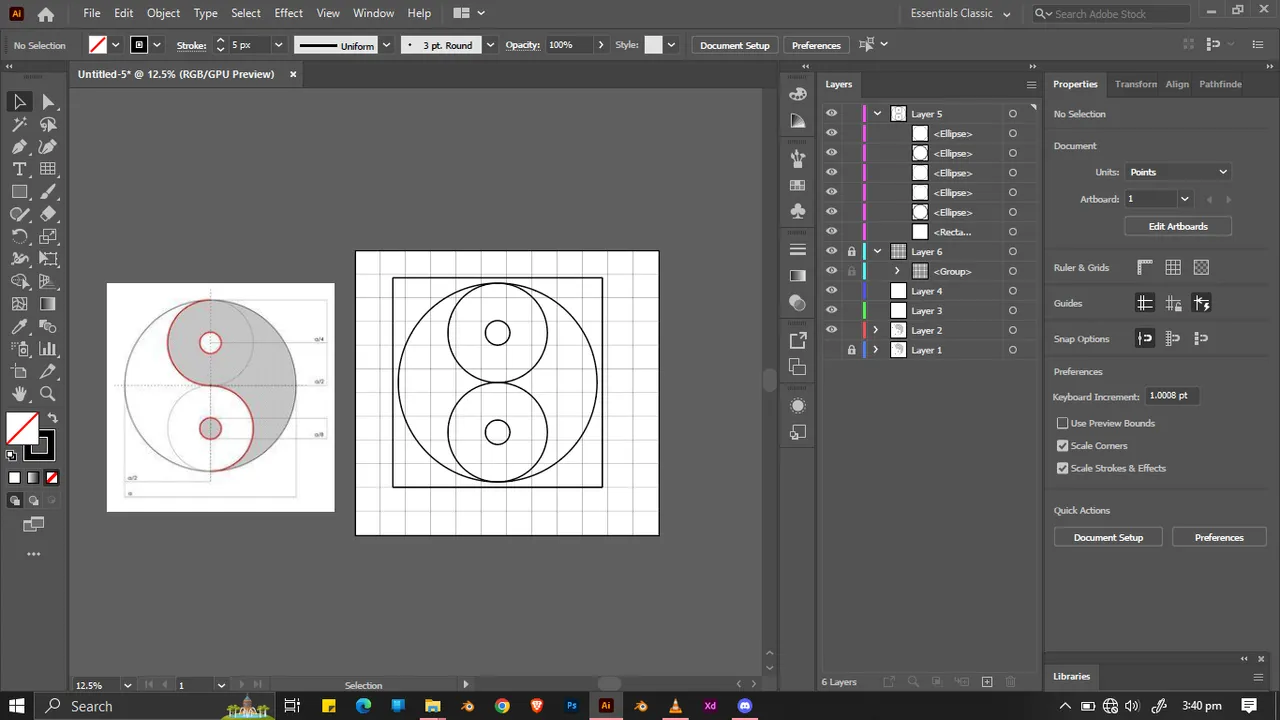Toggle Layer 3 eye icon
Image resolution: width=1280 pixels, height=720 pixels.
click(831, 311)
